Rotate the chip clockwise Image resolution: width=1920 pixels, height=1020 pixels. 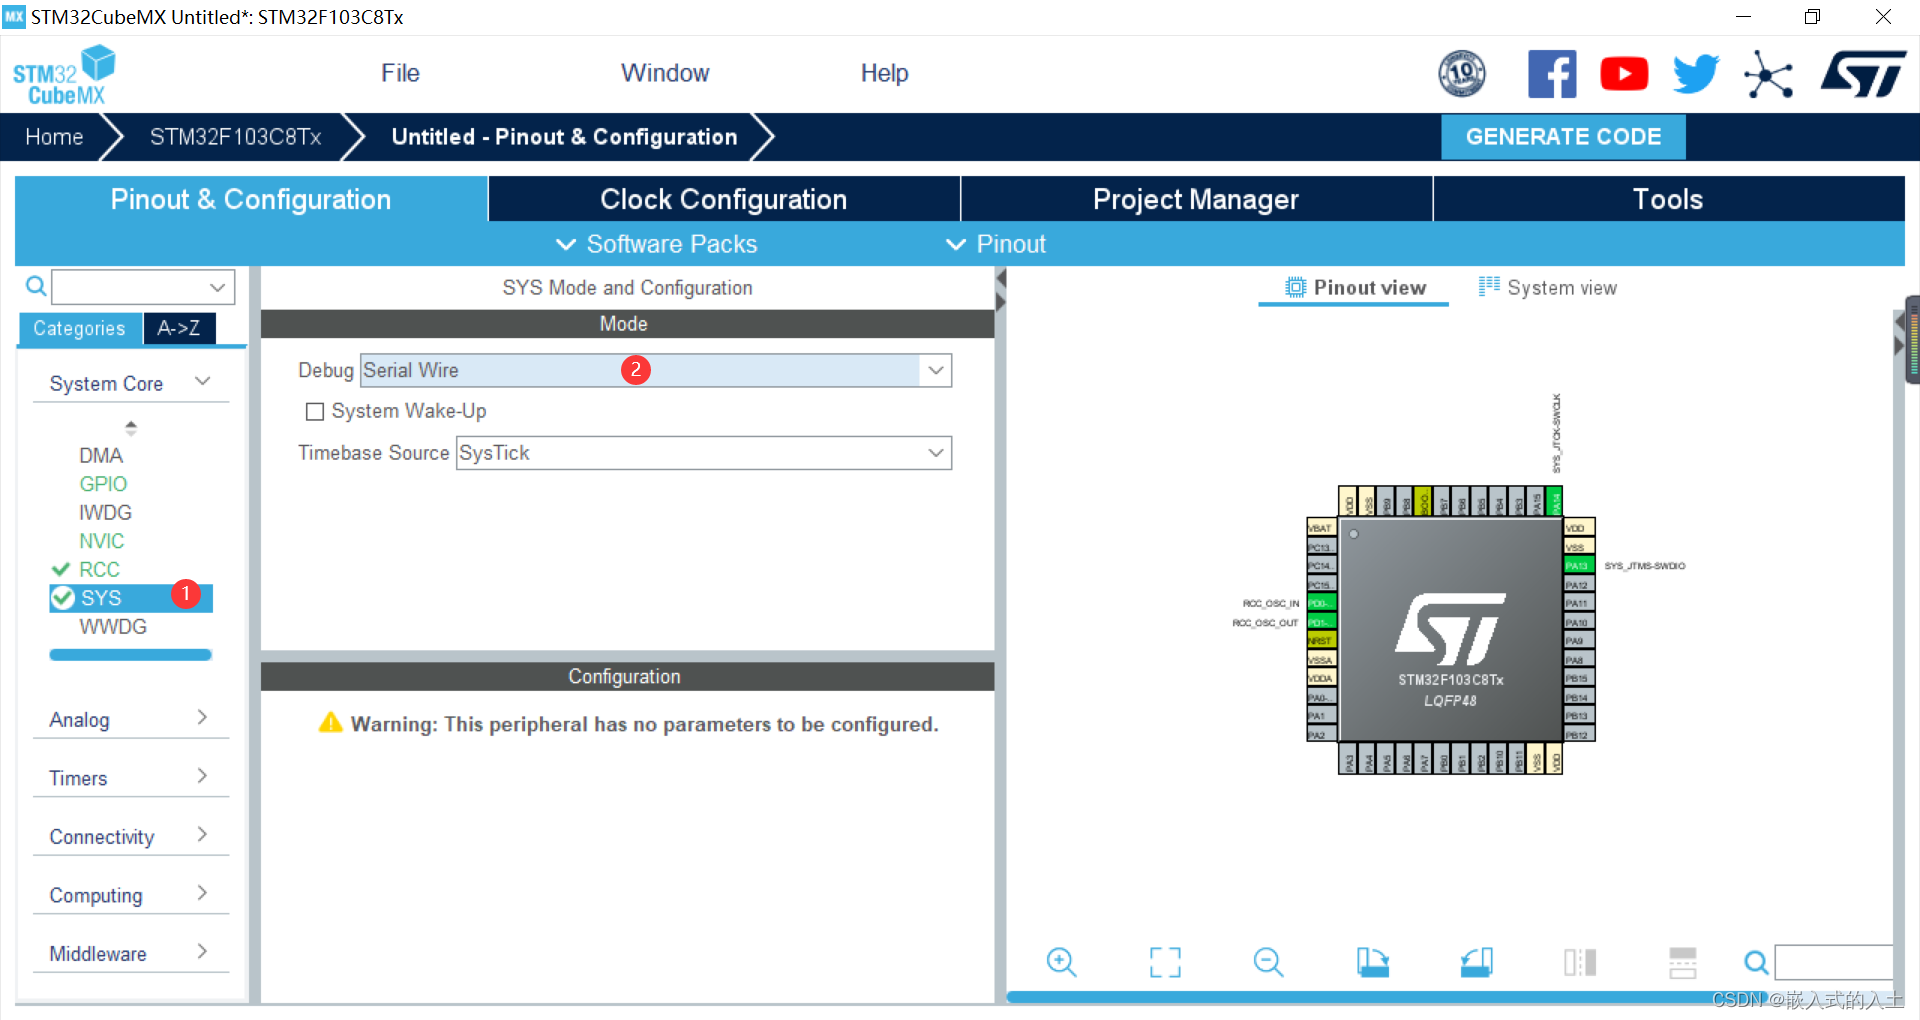1372,962
